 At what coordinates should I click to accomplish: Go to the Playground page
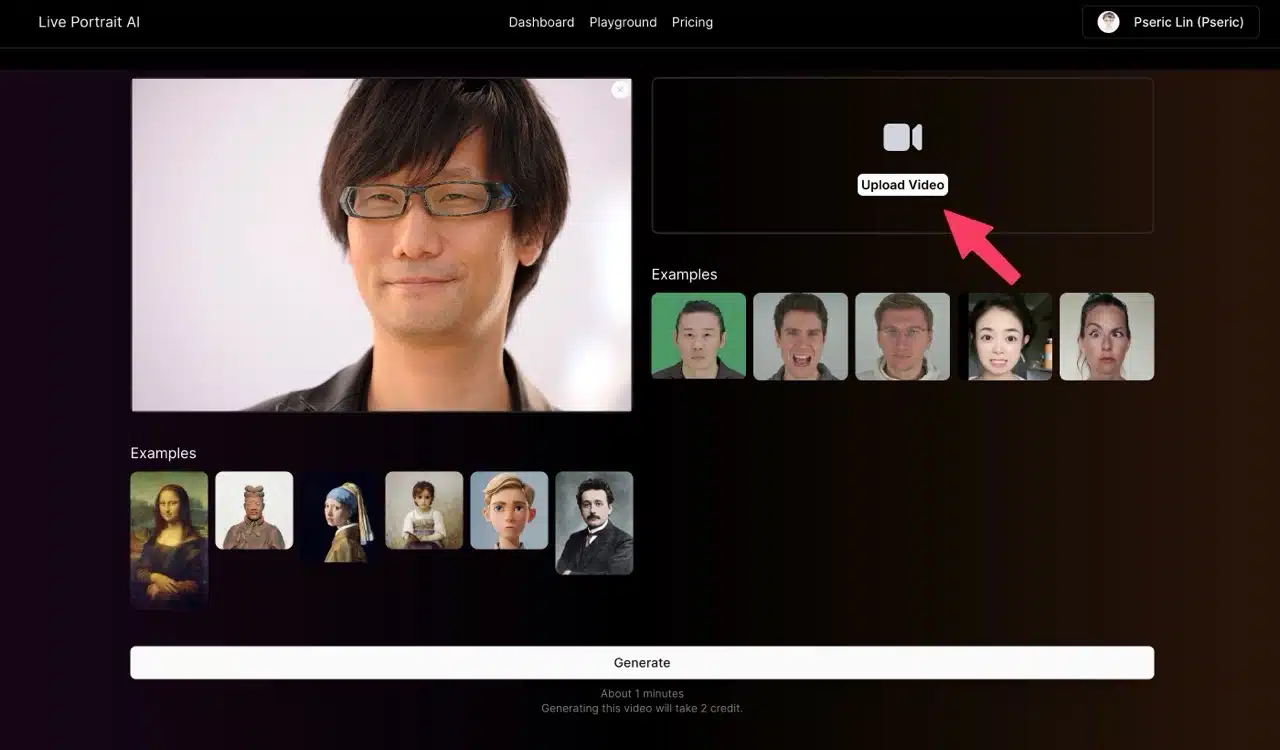tap(623, 22)
